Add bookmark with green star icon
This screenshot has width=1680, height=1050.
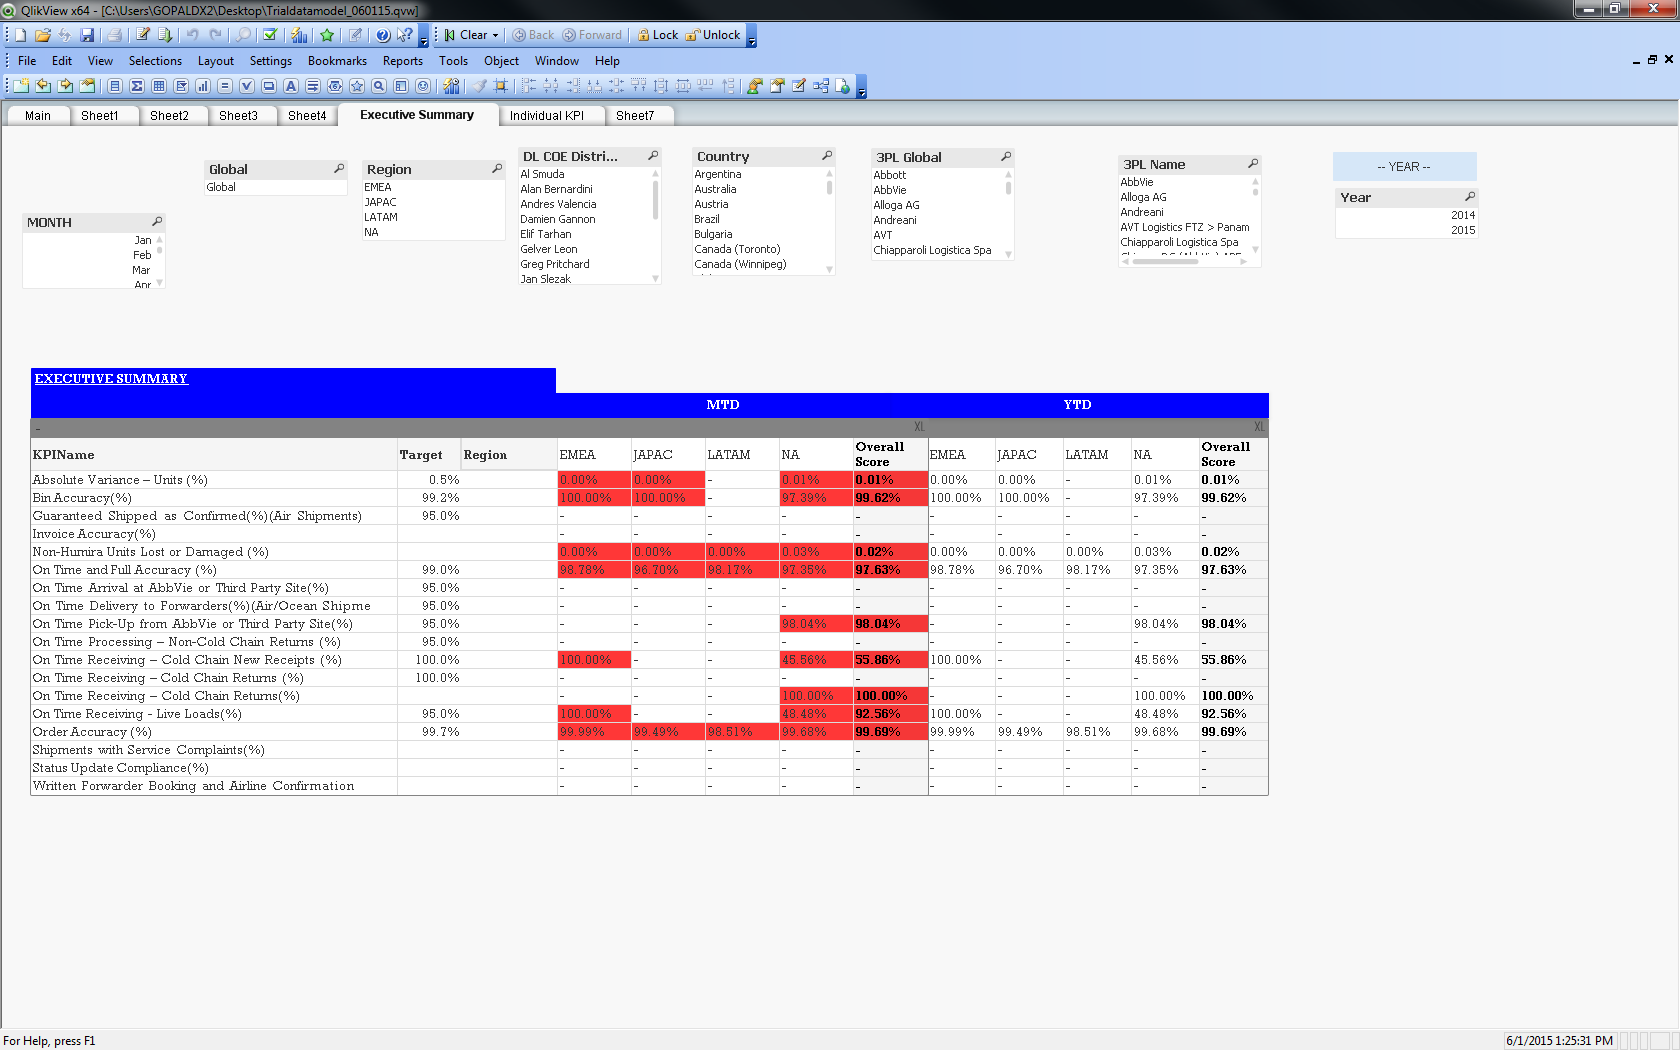(x=327, y=35)
